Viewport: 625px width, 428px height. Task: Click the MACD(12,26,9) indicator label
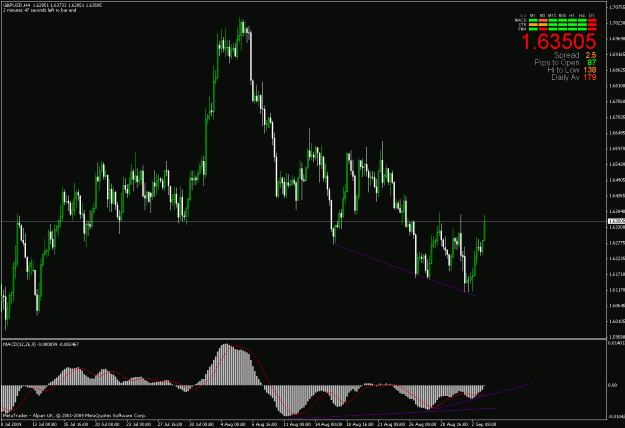(41, 344)
